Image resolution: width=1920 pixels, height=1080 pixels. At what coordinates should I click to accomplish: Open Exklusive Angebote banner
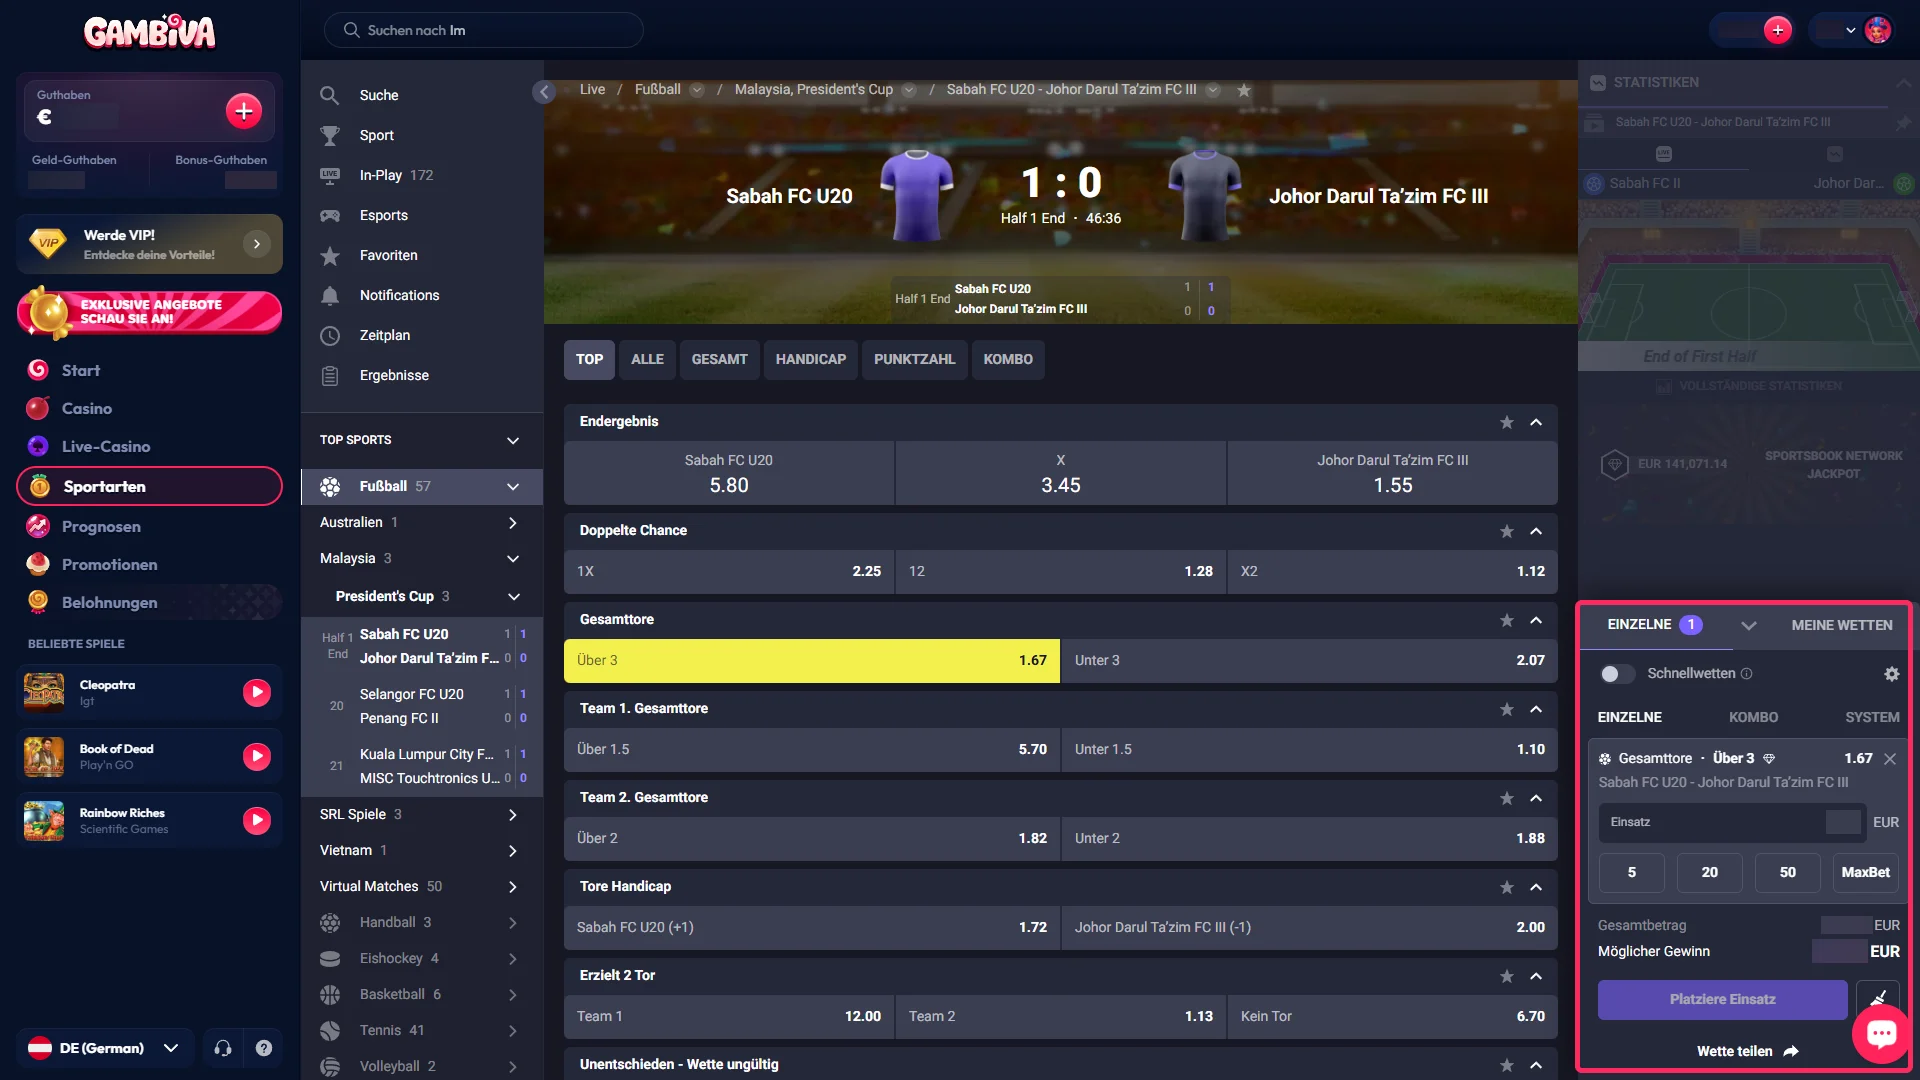click(149, 312)
